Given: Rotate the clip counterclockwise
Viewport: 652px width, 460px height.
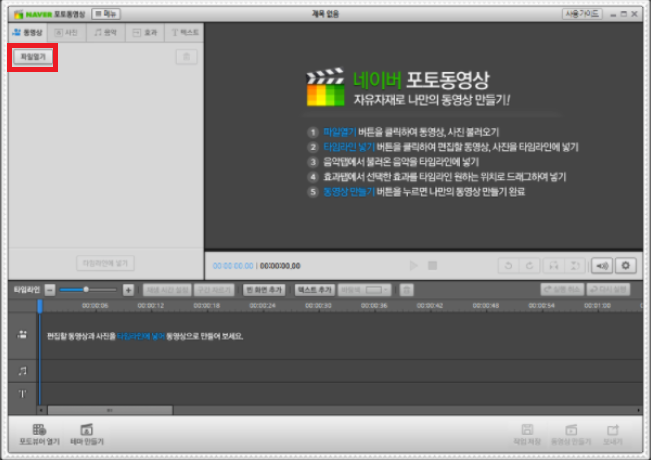Looking at the screenshot, I should point(508,265).
